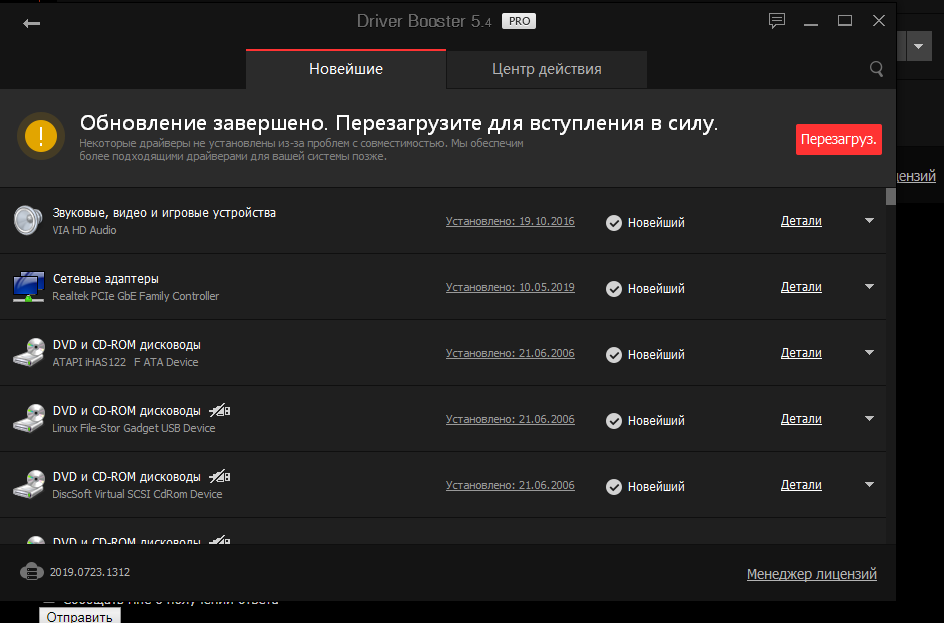Screen dimensions: 944x623
Task: Click the unplugged device icon beside DiscSoft row
Action: pyautogui.click(x=220, y=477)
